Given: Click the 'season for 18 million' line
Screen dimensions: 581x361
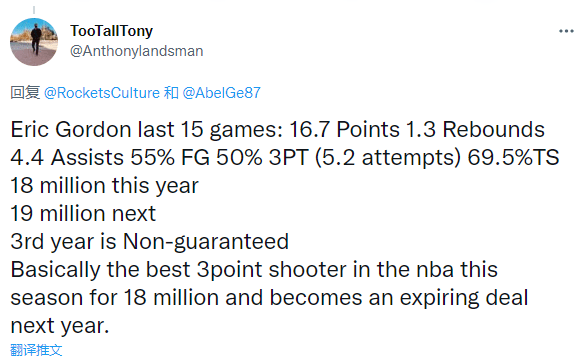Looking at the screenshot, I should pyautogui.click(x=269, y=298).
